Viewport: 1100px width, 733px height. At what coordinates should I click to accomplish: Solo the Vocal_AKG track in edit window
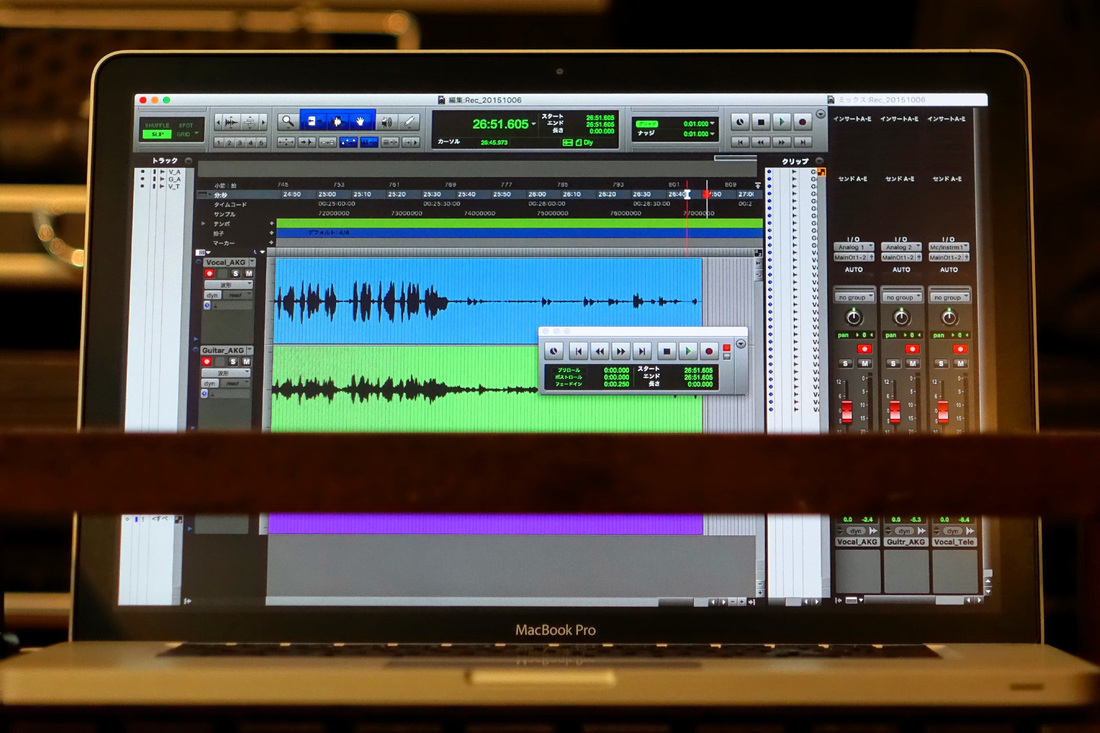coord(236,274)
